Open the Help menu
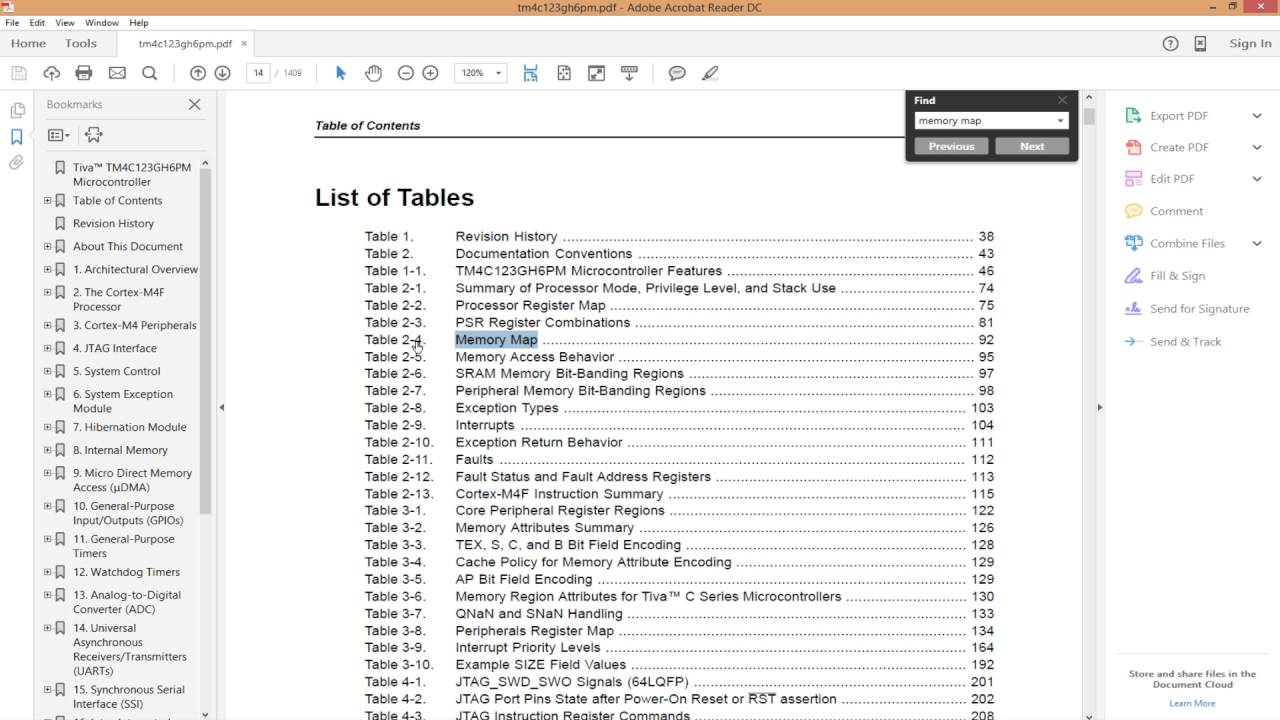 (x=139, y=22)
